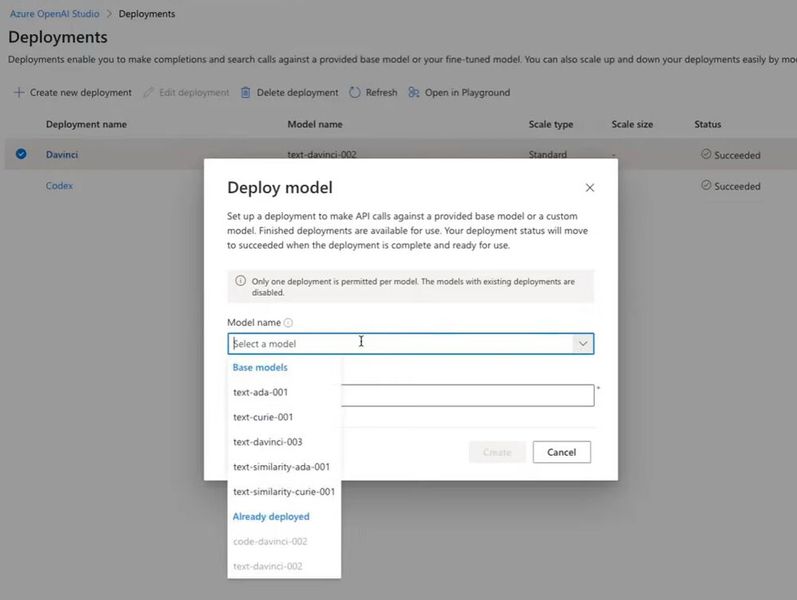797x600 pixels.
Task: Click the Deploy model dialog title
Action: click(x=280, y=188)
